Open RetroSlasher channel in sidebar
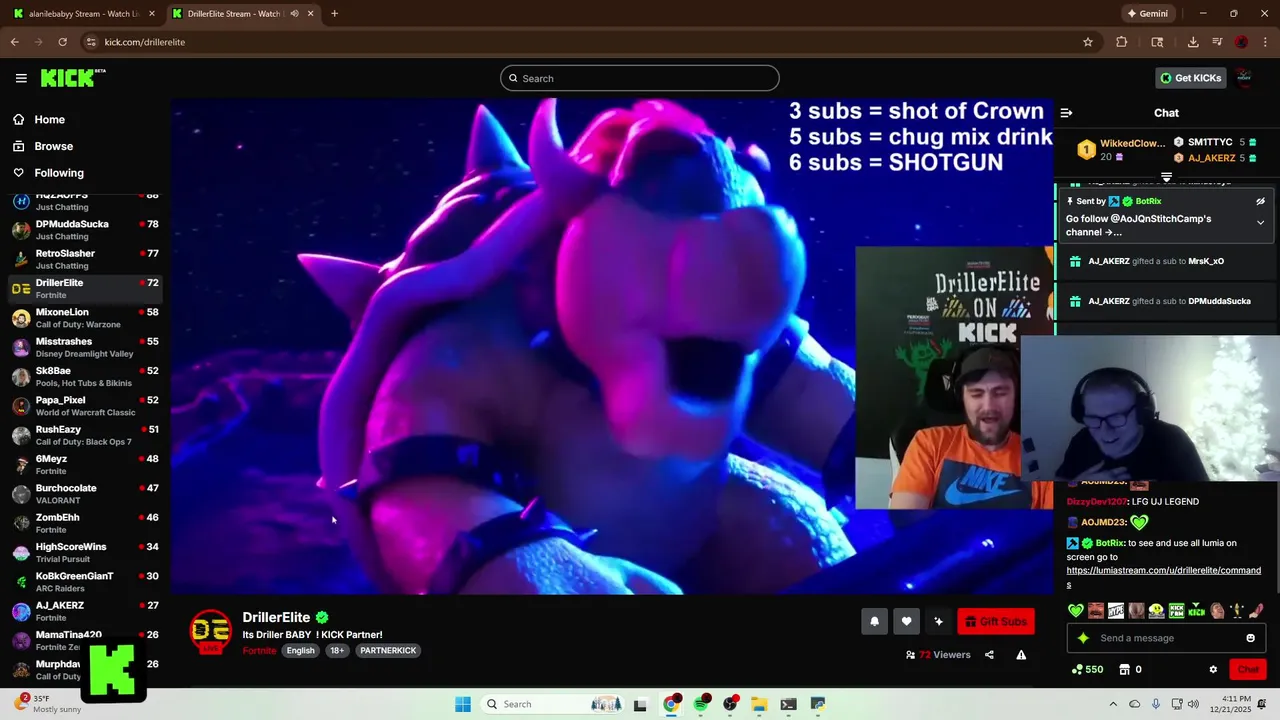 (85, 259)
